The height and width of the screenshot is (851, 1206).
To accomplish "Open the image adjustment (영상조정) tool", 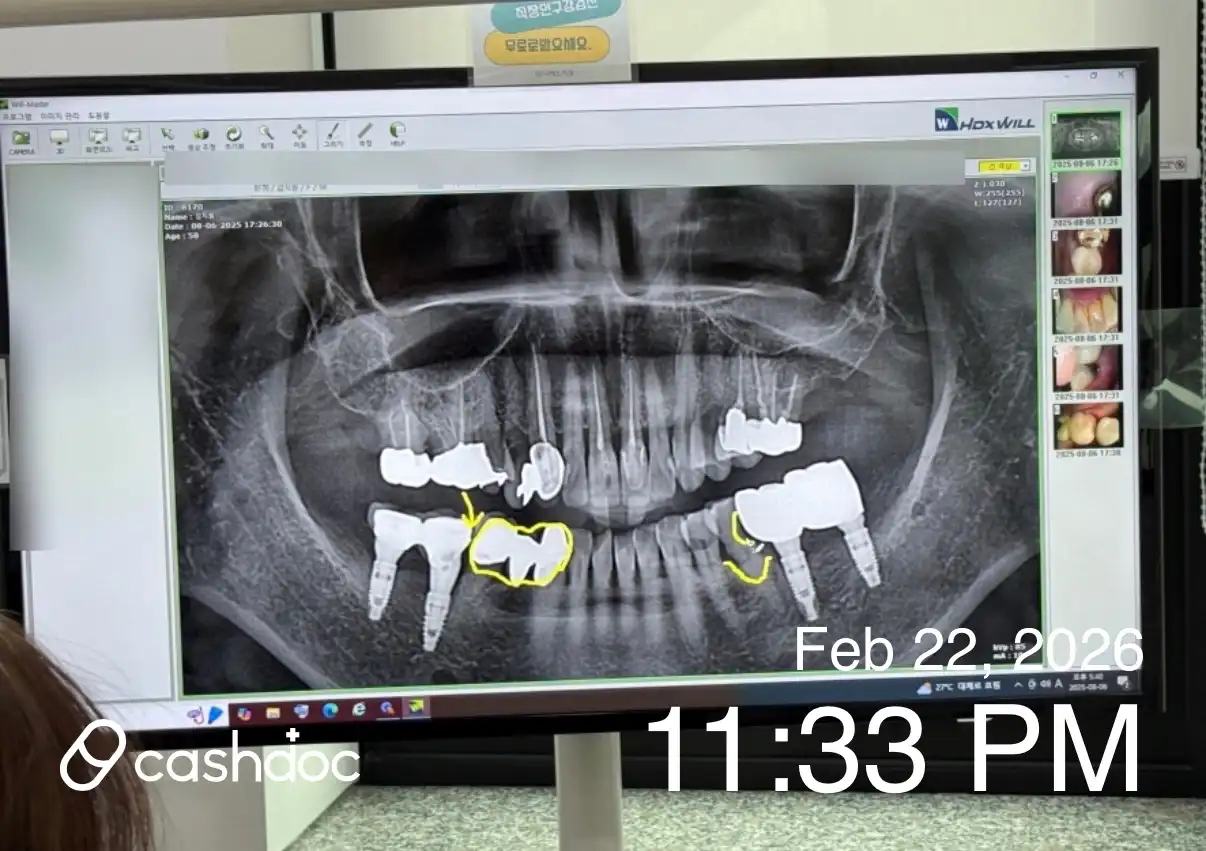I will 201,136.
